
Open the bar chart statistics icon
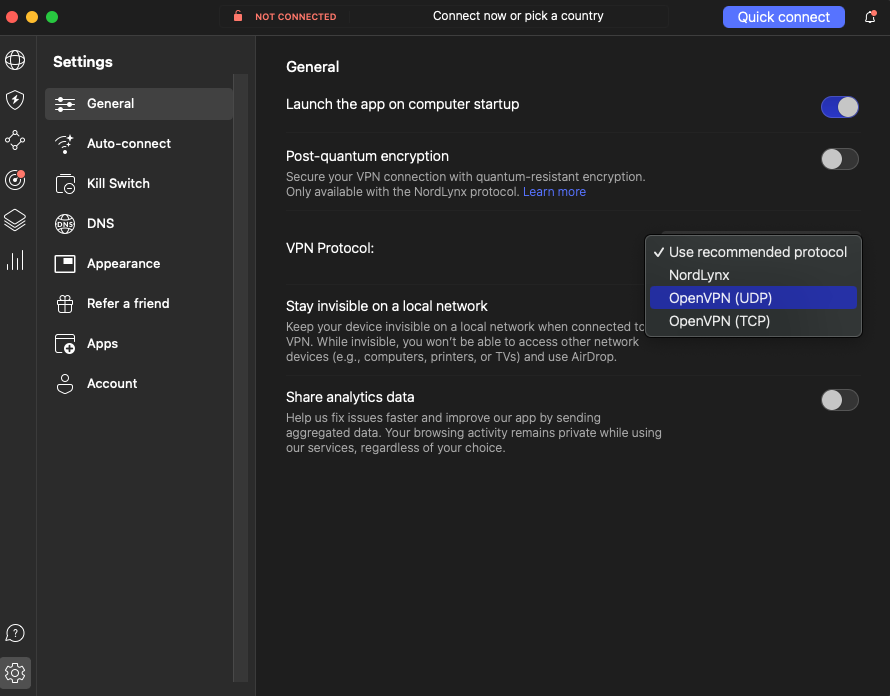(15, 260)
